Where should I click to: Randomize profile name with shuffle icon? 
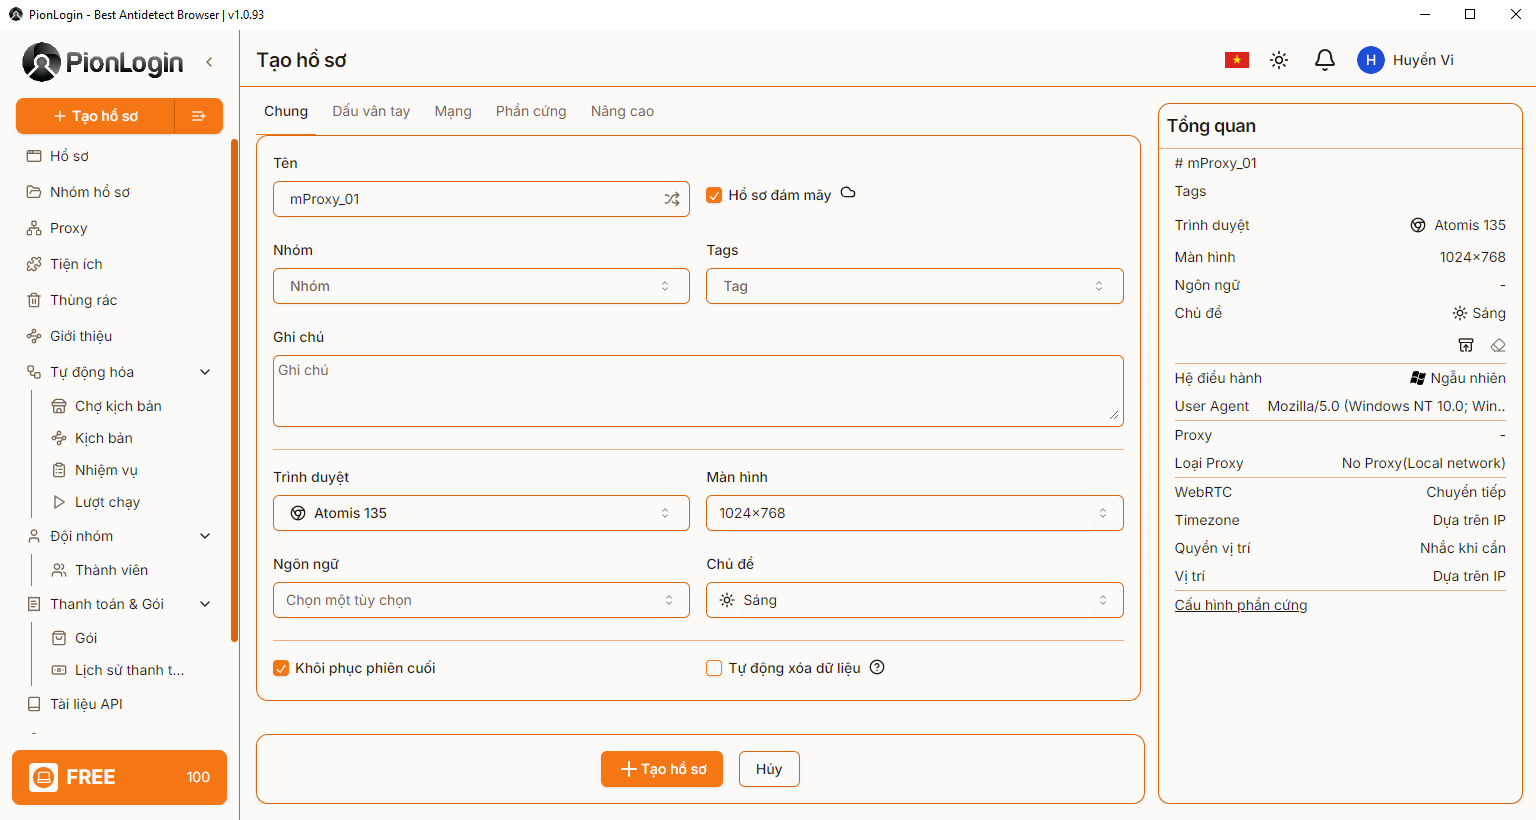pos(672,199)
